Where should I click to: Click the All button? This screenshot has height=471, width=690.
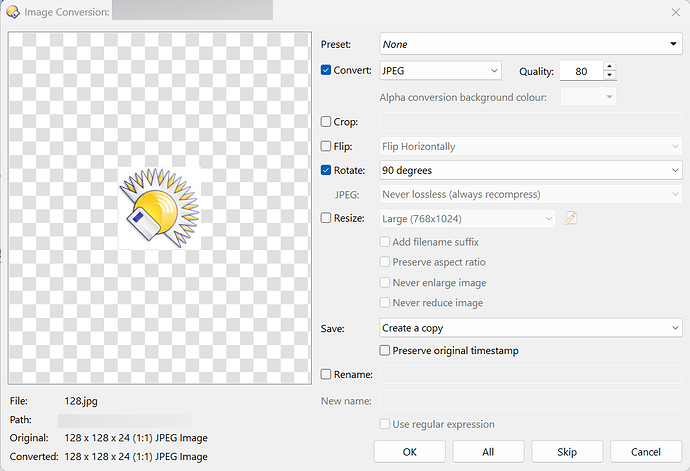(x=488, y=452)
